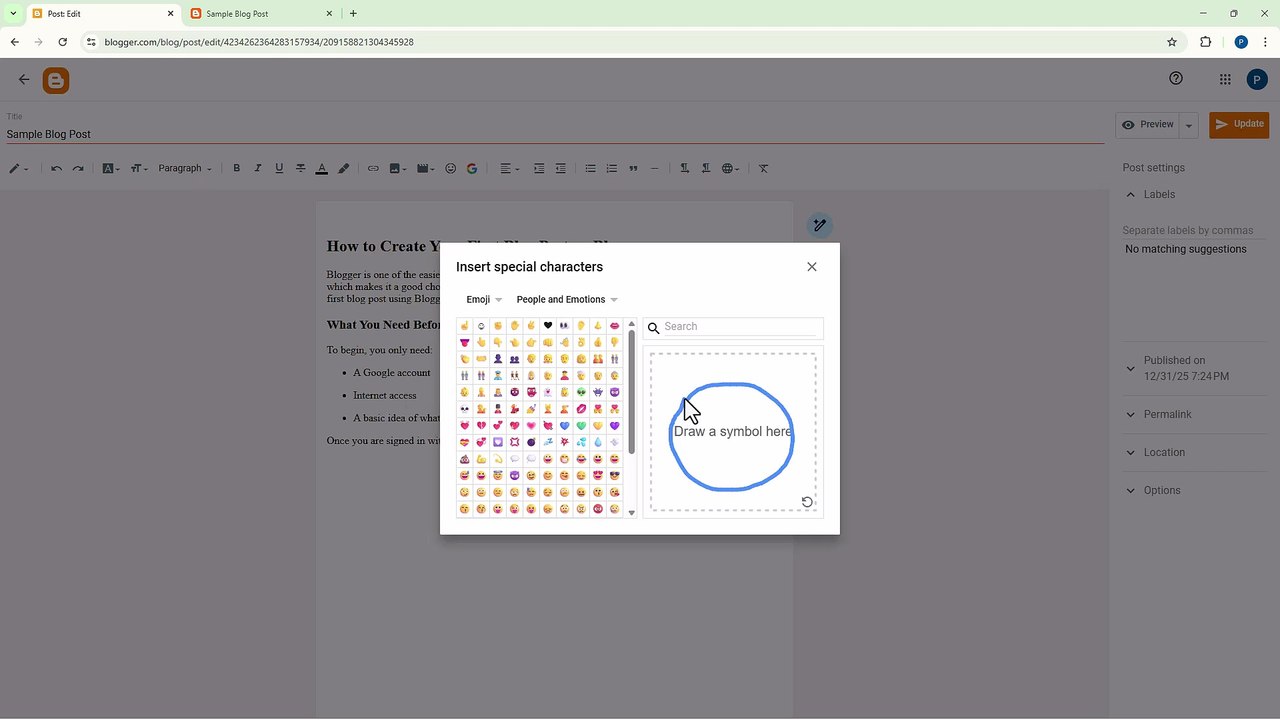
Task: Select the black heart emoji
Action: (548, 326)
